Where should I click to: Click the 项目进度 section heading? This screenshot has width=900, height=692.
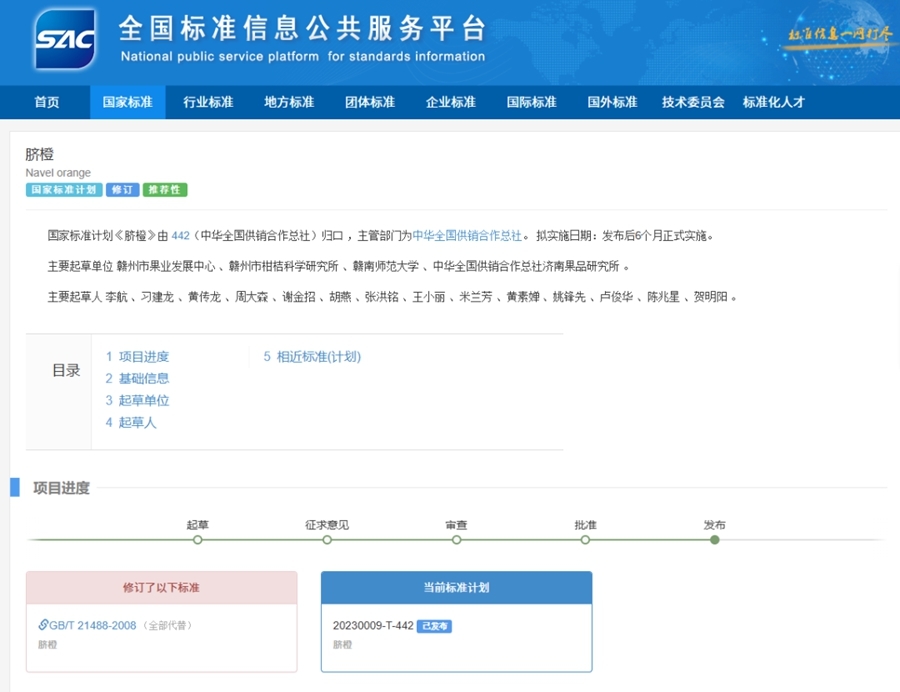click(x=61, y=488)
